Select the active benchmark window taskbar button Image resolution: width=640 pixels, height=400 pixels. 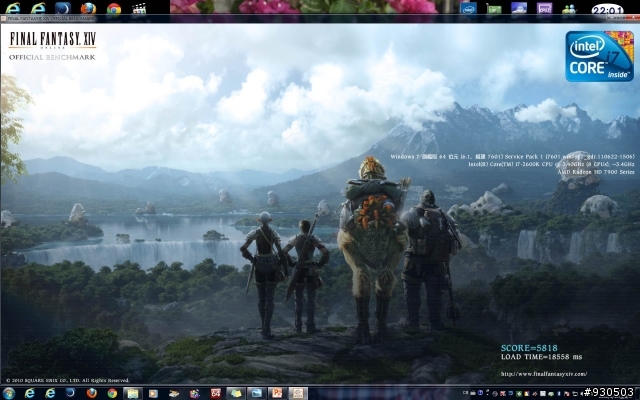click(x=298, y=393)
